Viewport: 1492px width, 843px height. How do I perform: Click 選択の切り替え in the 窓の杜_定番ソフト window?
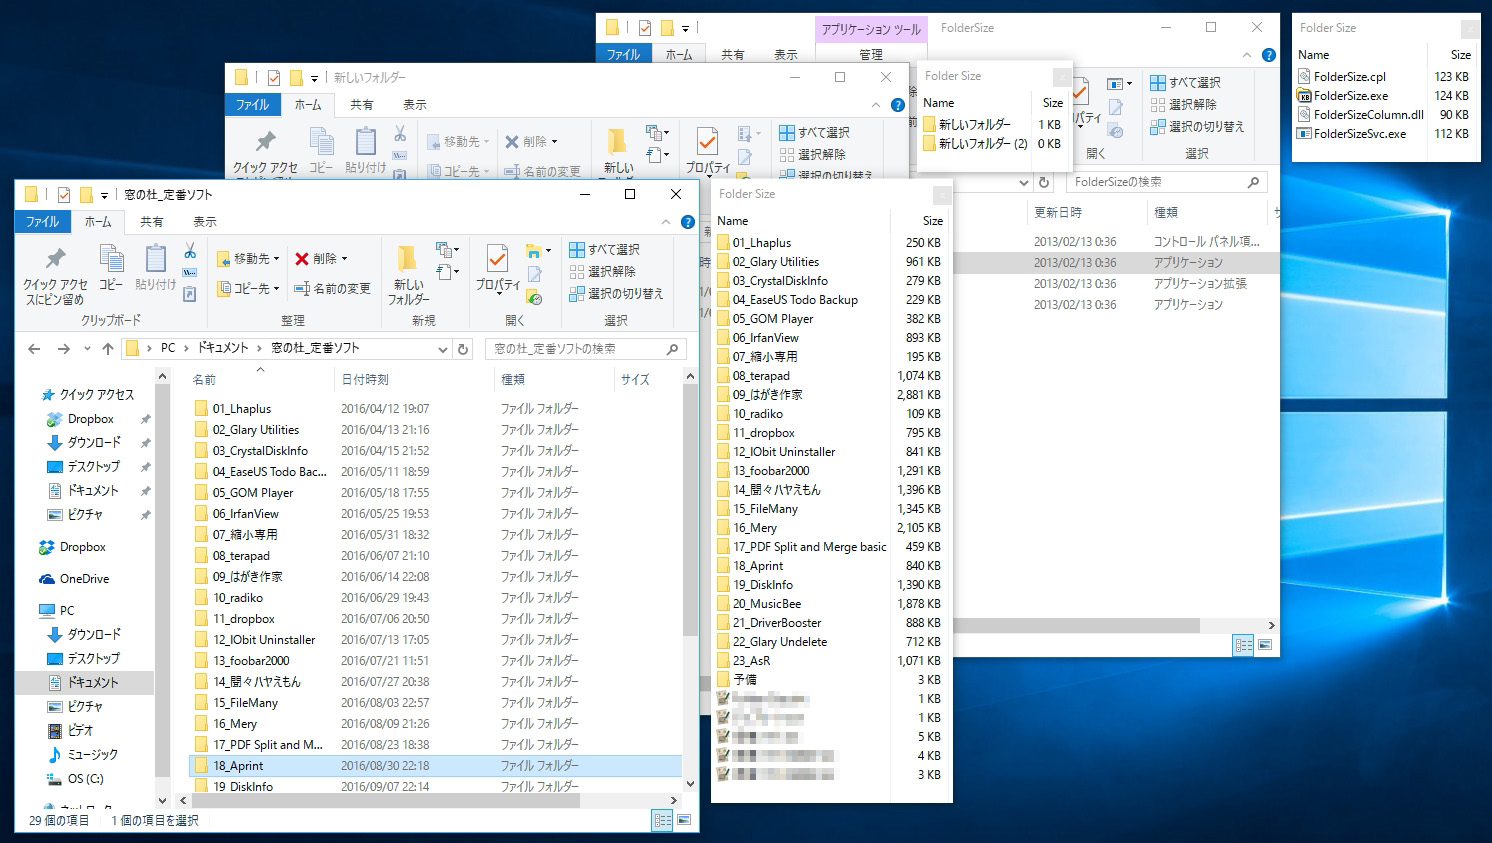616,293
